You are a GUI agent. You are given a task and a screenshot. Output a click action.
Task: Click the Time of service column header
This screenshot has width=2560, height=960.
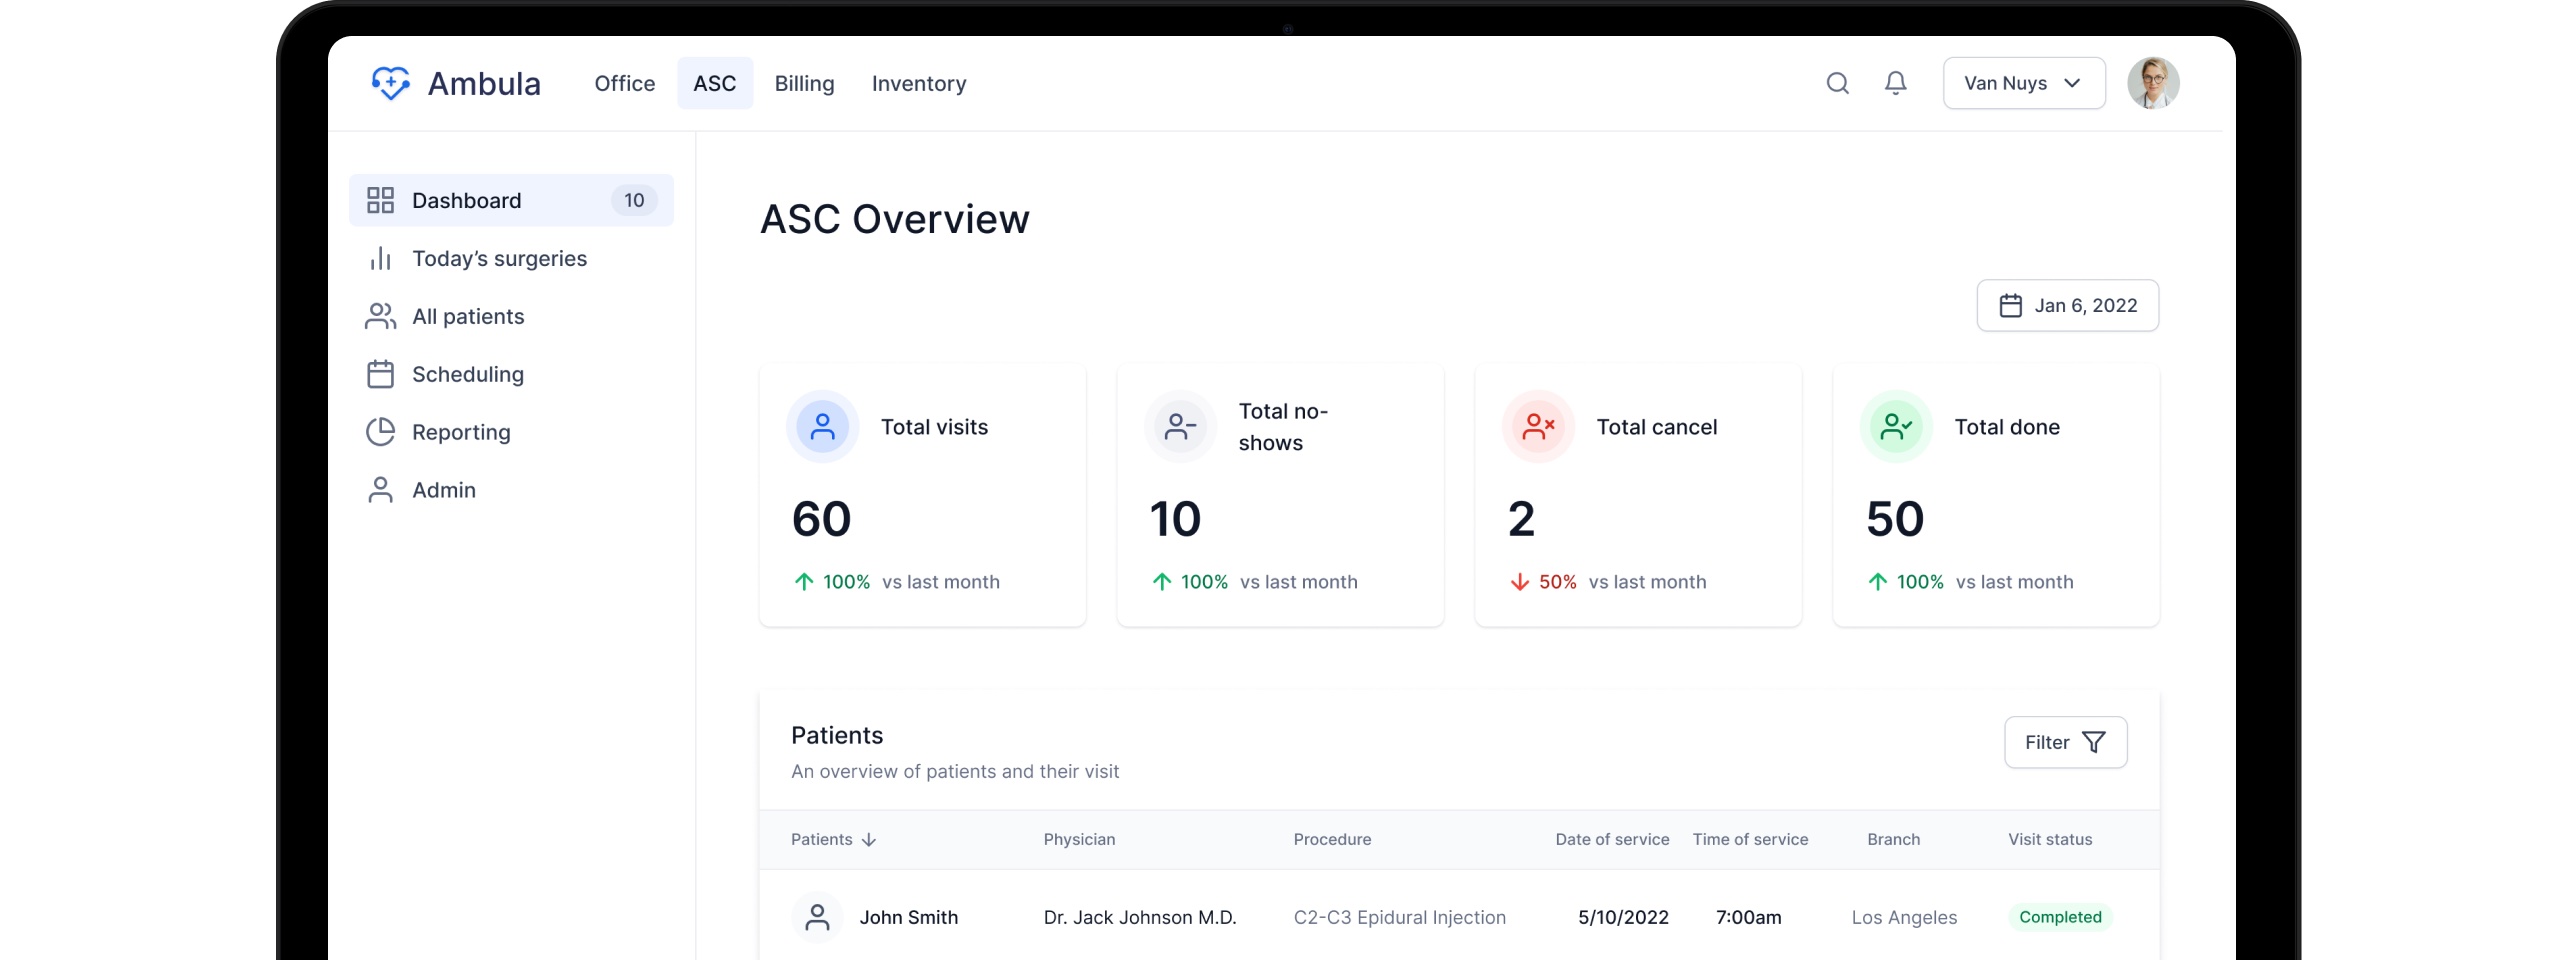(1750, 839)
